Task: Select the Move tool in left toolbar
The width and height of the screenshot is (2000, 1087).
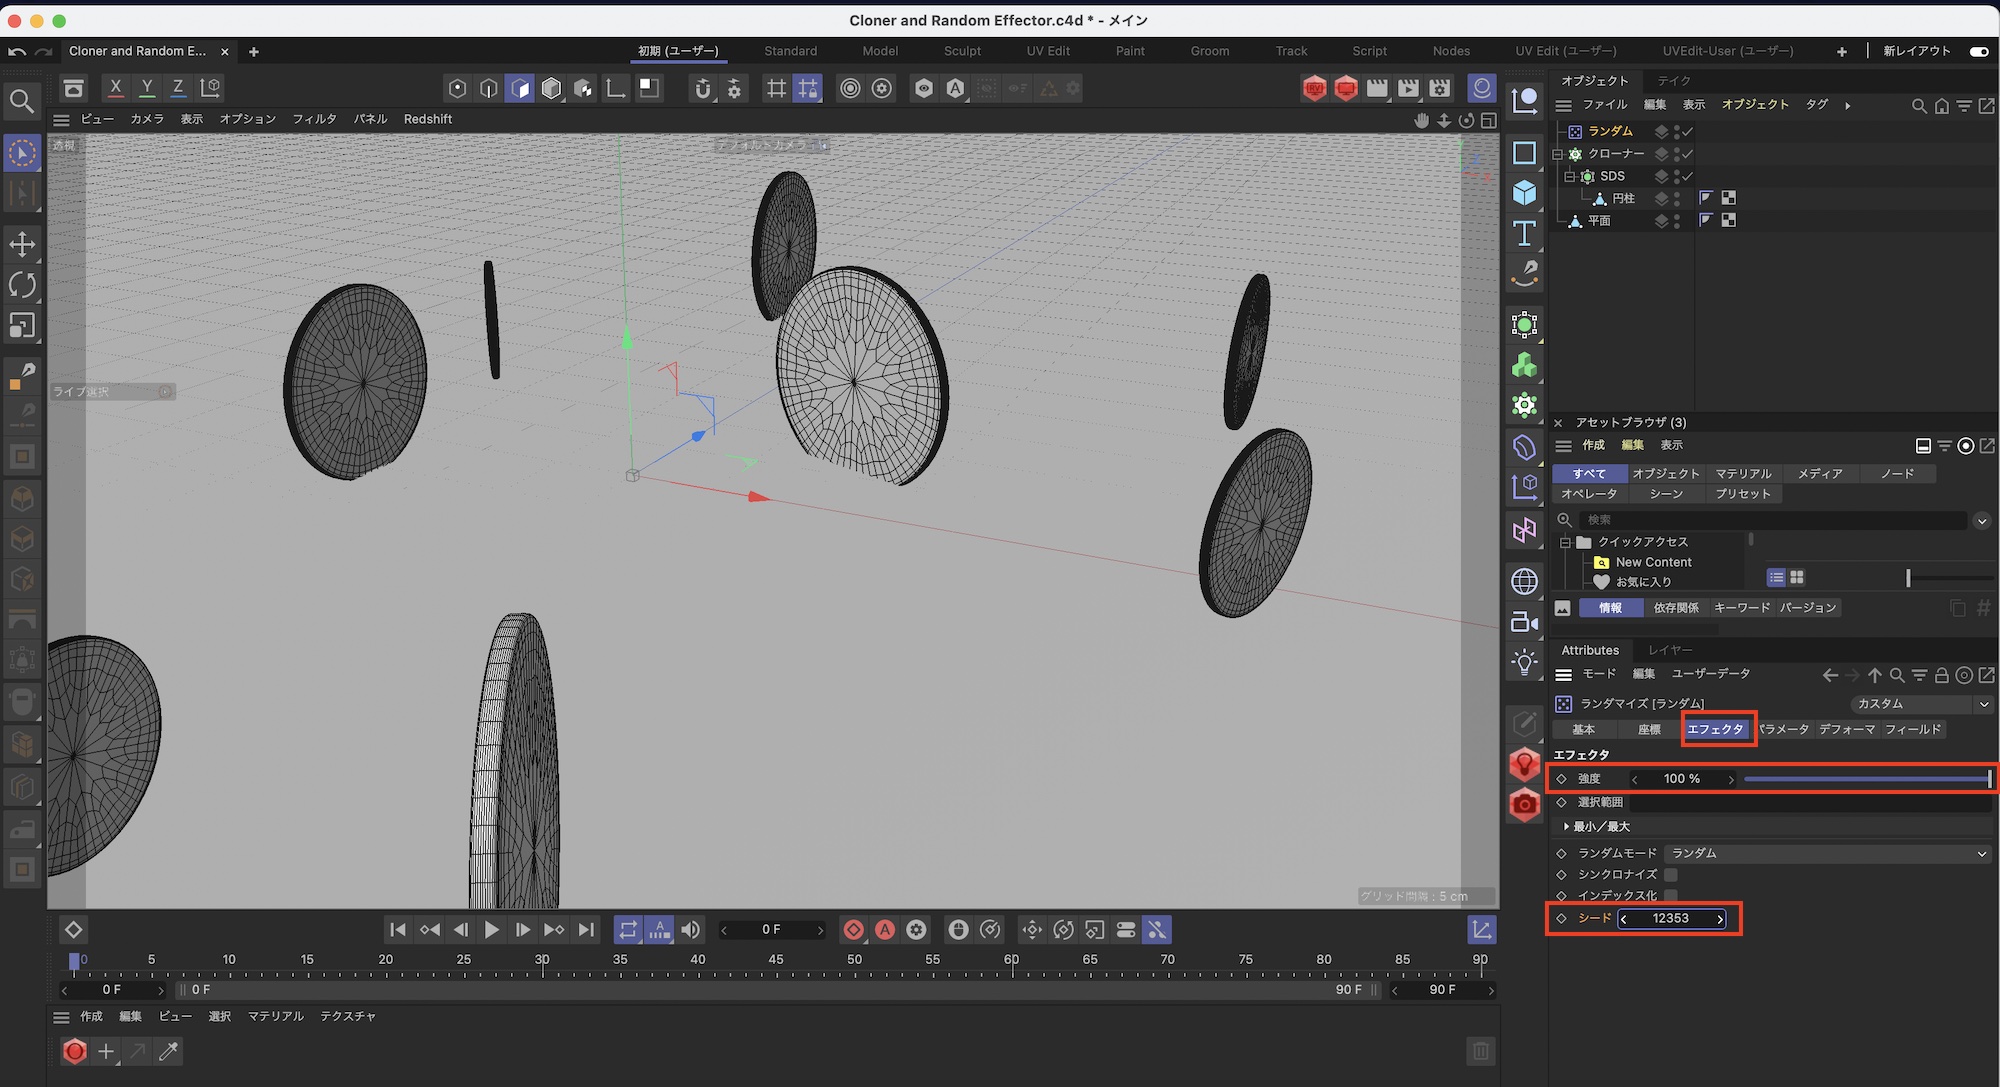Action: pyautogui.click(x=22, y=244)
